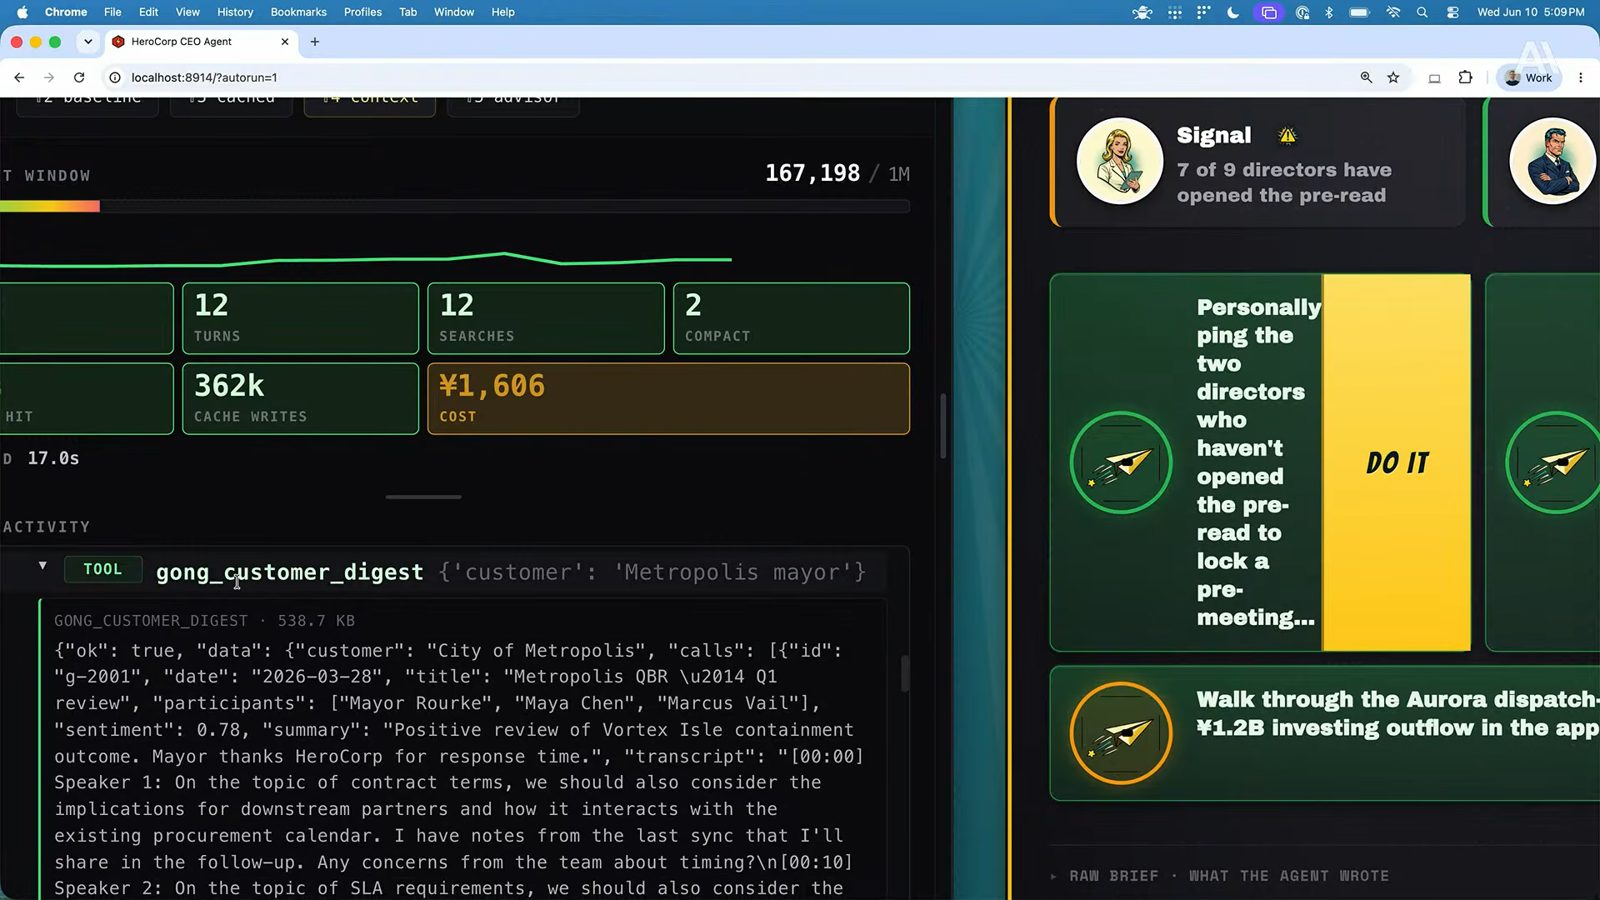1600x900 pixels.
Task: Click the warning icon beside Signal
Action: (1287, 135)
